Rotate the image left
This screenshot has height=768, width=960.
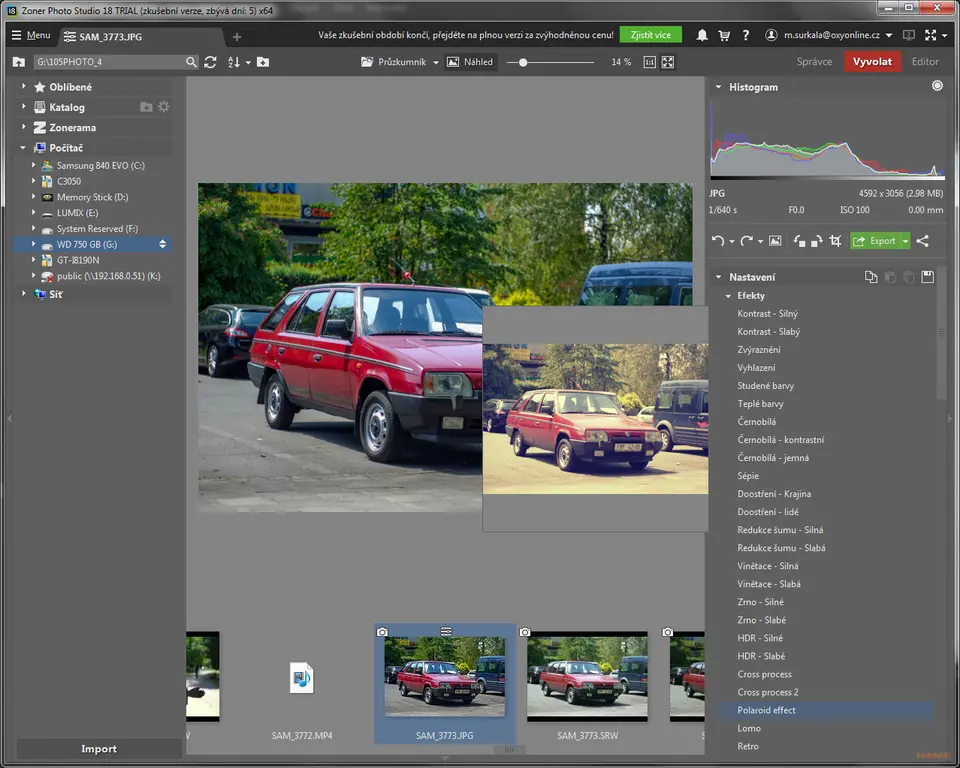[799, 241]
